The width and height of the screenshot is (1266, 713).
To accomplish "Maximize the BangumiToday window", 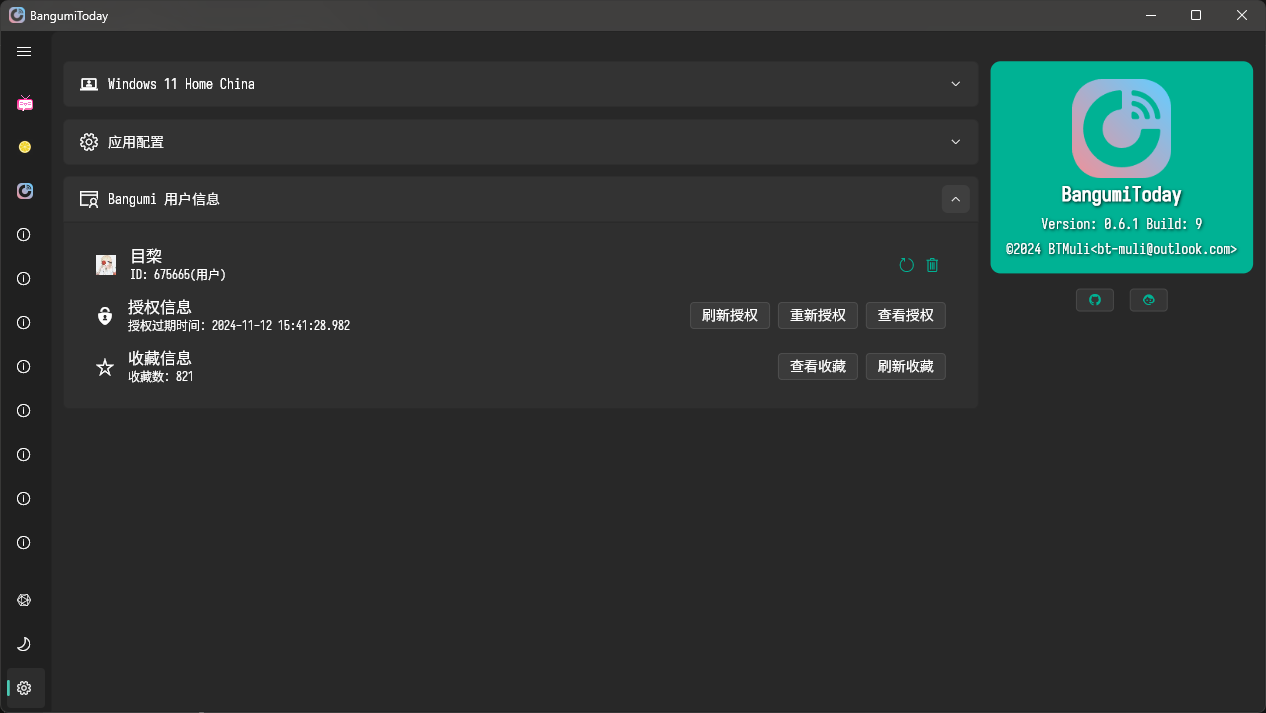I will point(1196,15).
